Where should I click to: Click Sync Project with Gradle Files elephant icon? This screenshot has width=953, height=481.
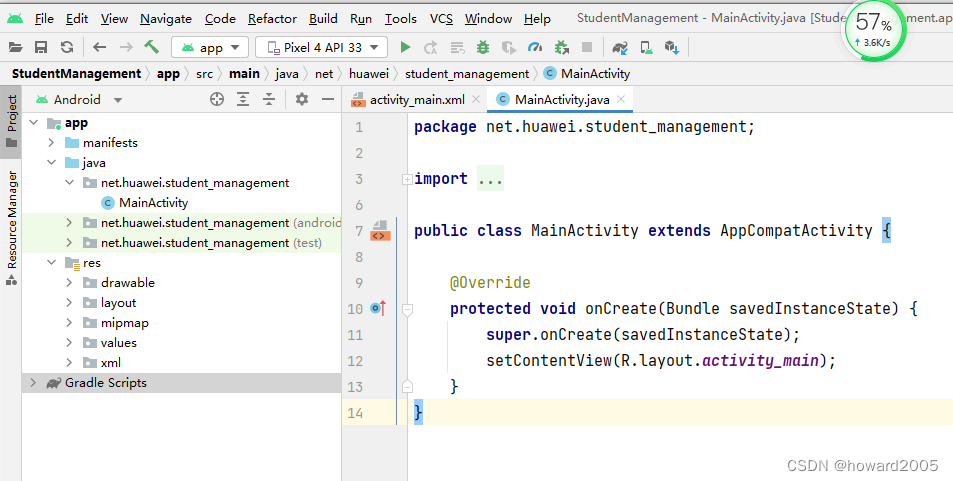(x=620, y=47)
